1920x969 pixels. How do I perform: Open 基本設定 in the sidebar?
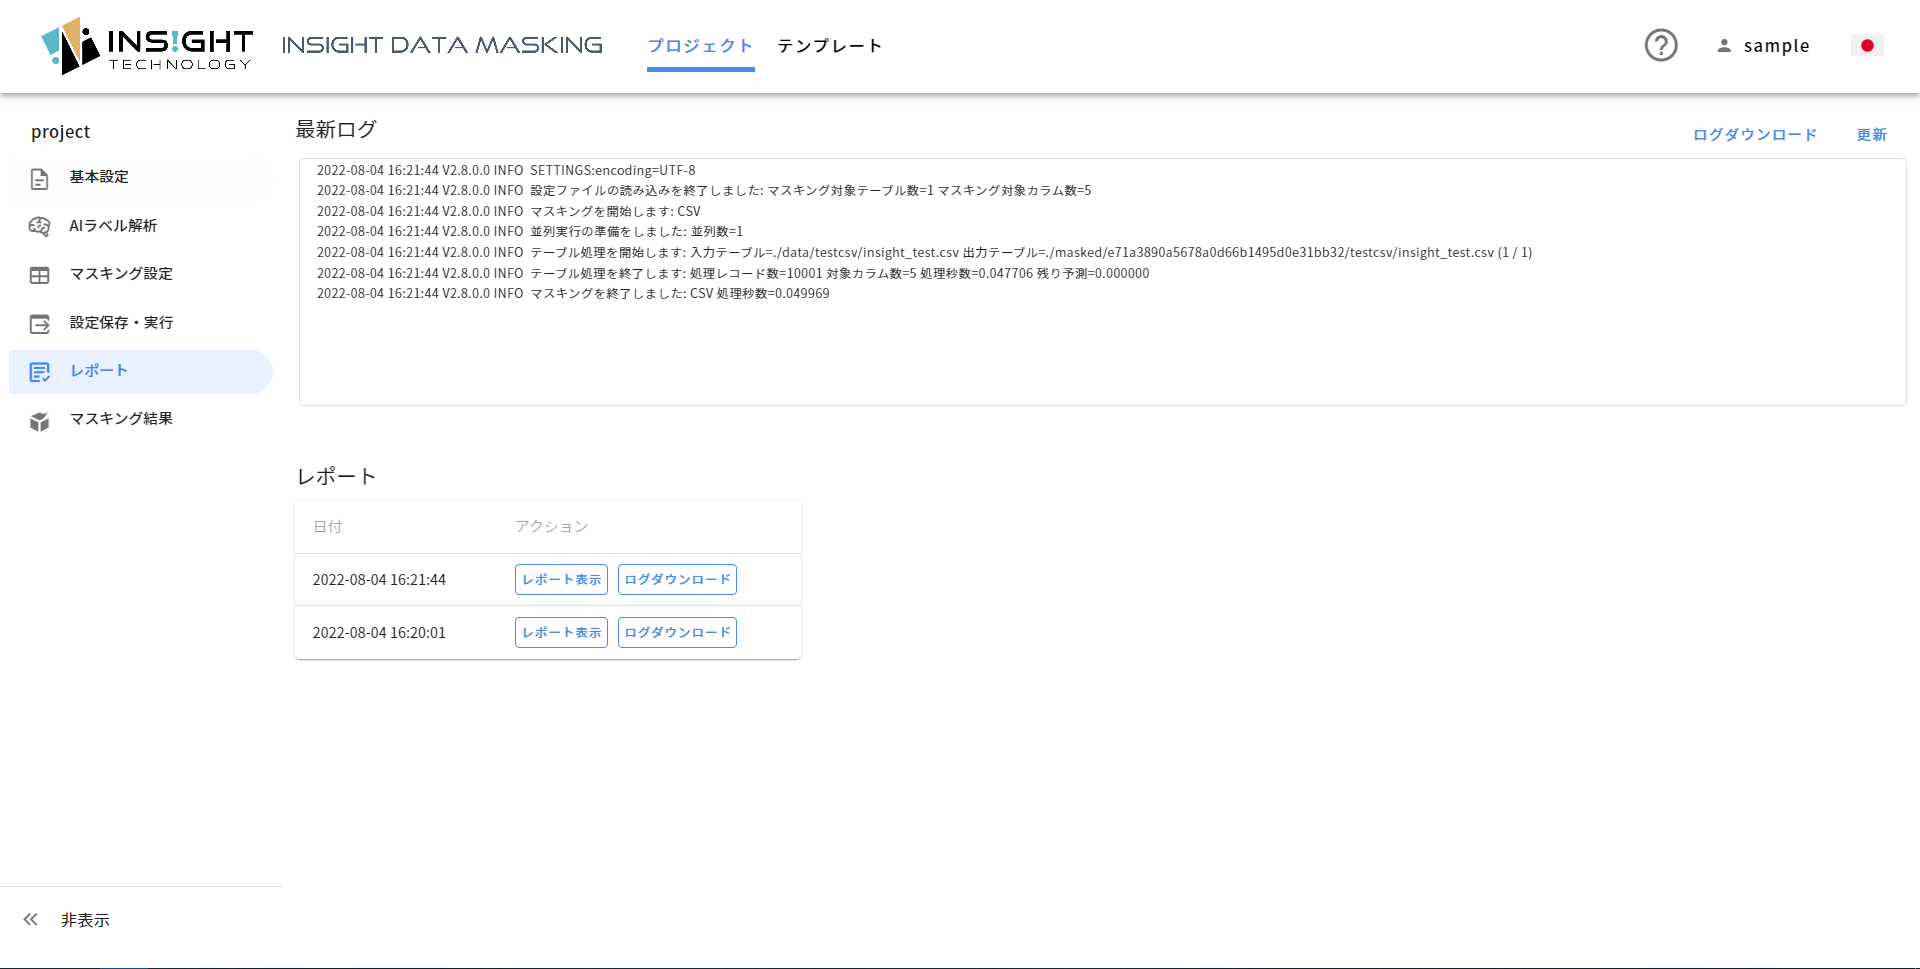point(140,177)
